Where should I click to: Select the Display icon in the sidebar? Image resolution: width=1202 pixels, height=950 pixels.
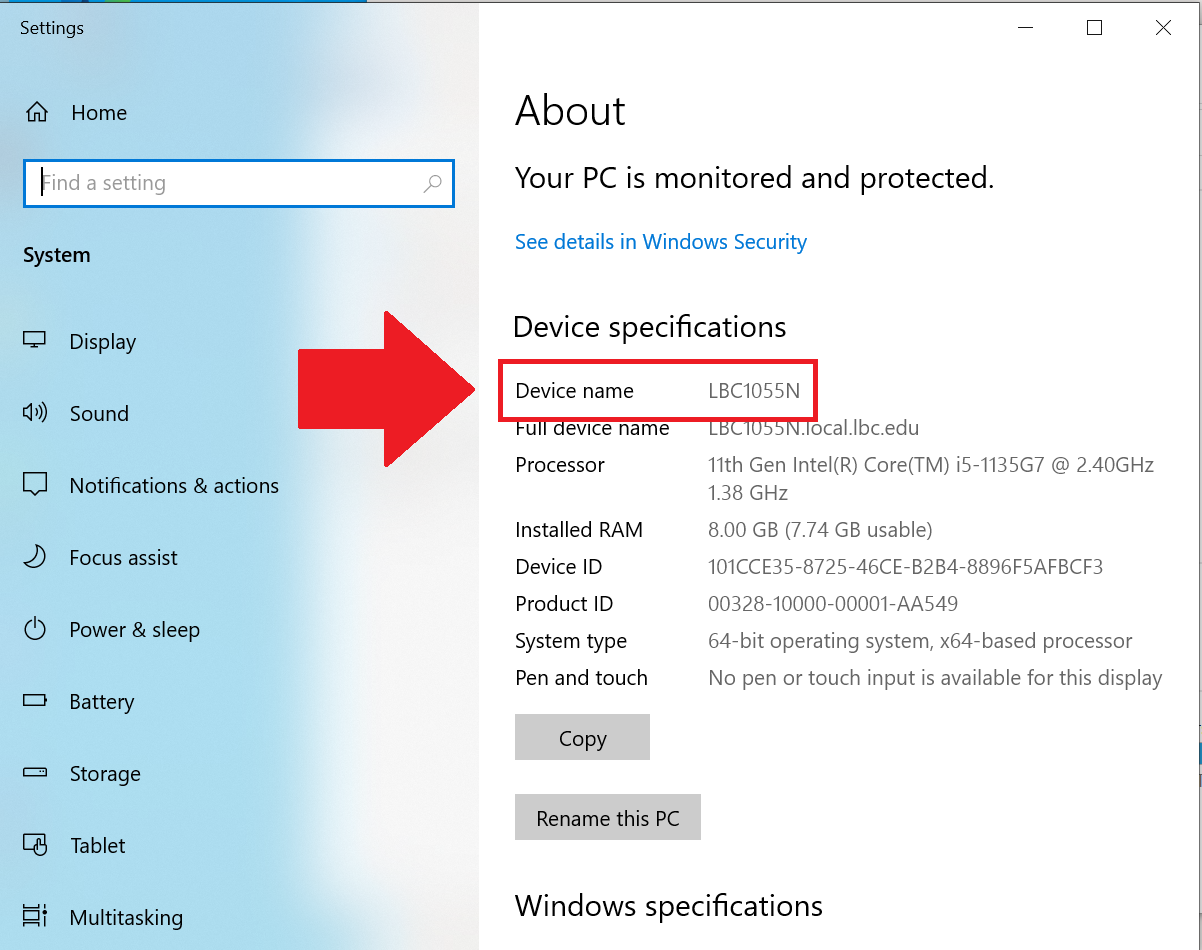[34, 341]
